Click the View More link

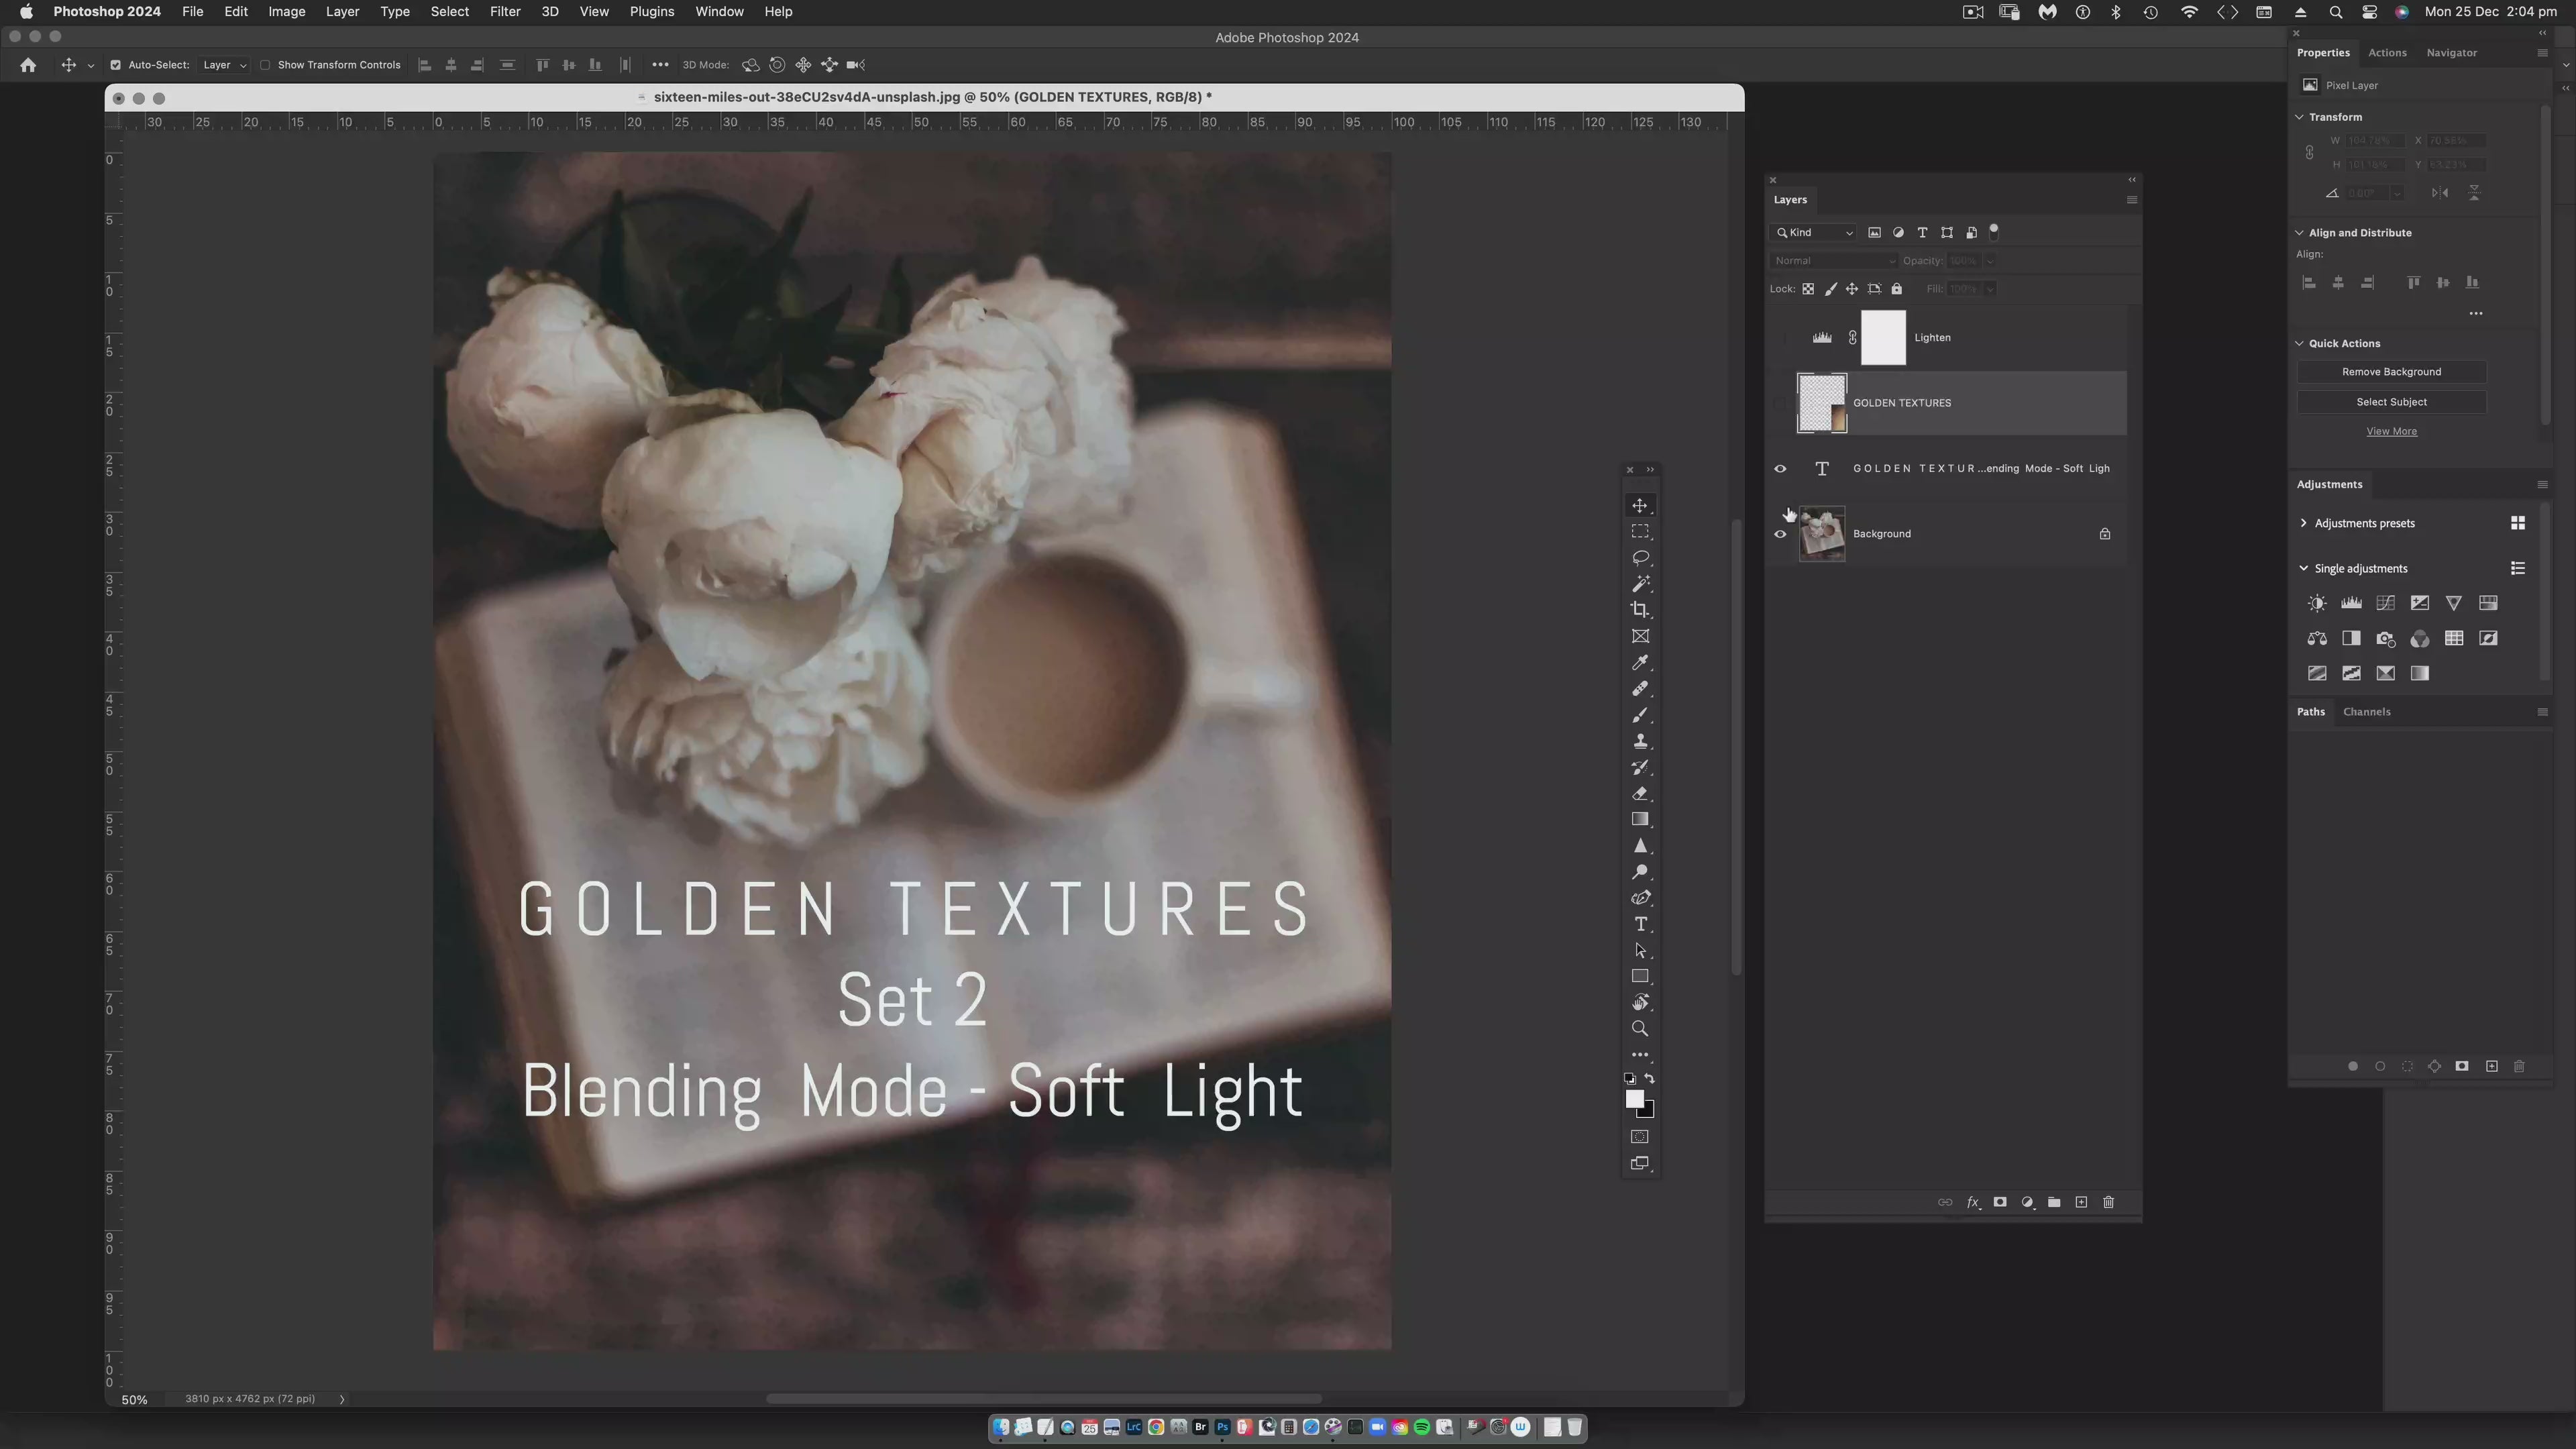pyautogui.click(x=2391, y=431)
